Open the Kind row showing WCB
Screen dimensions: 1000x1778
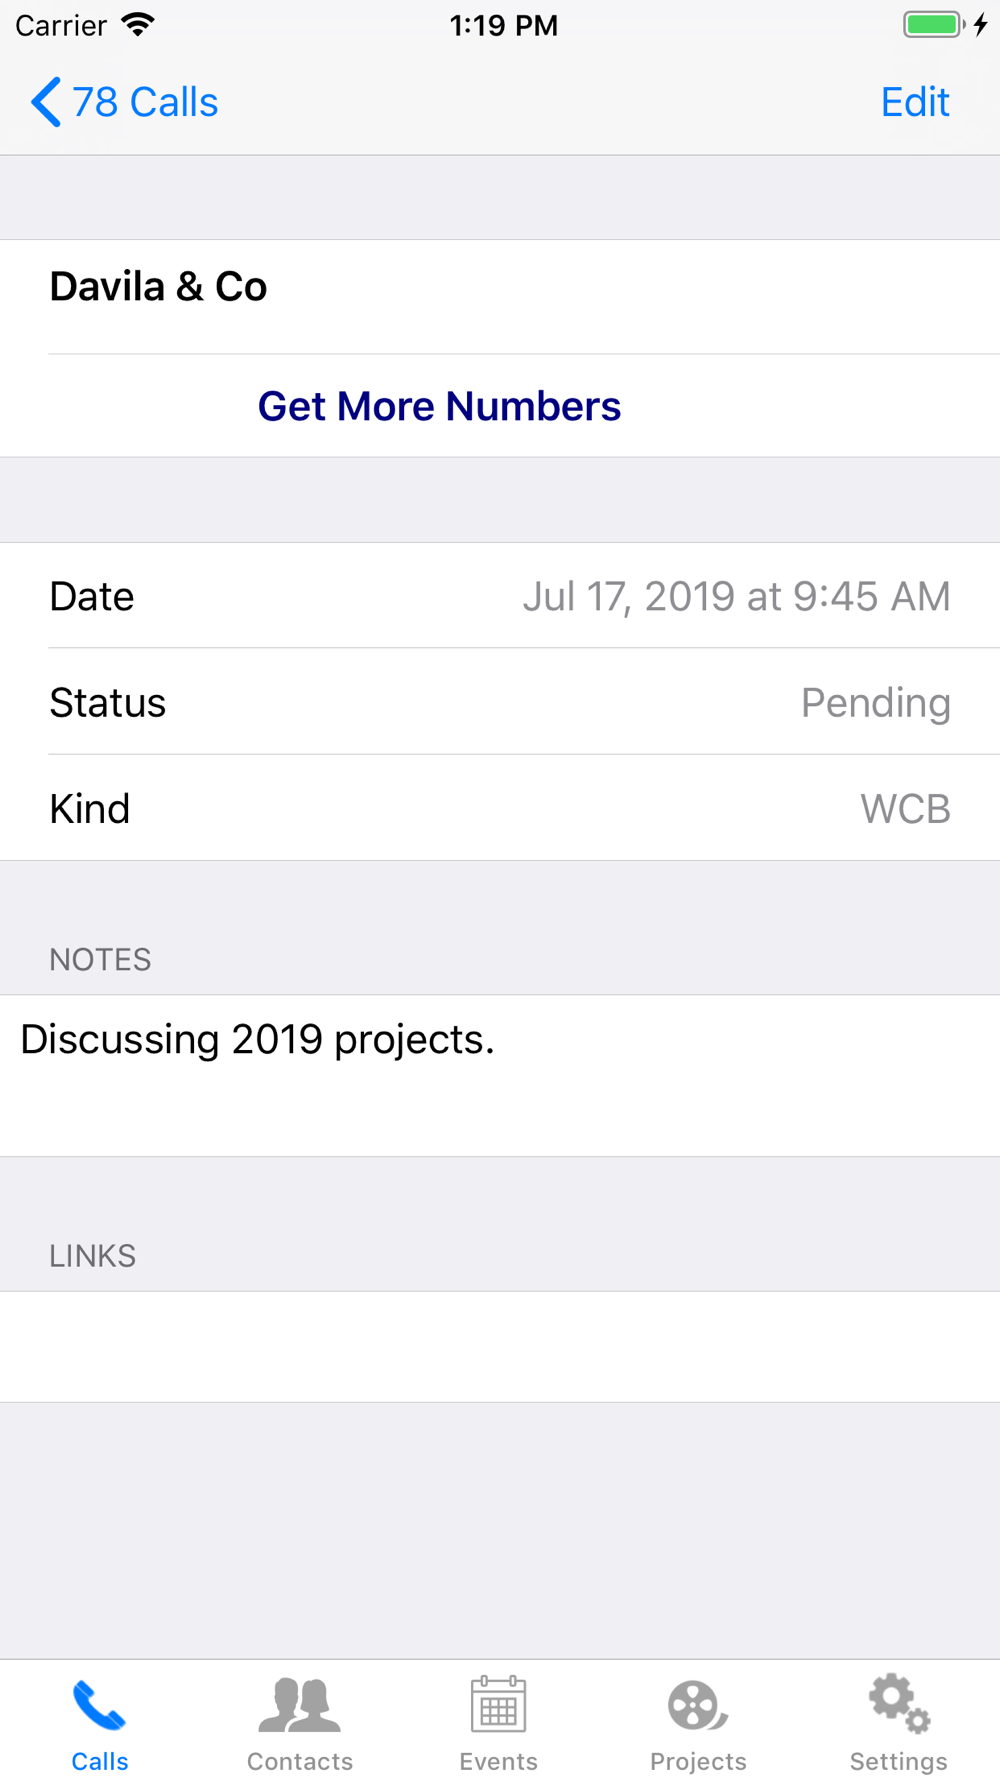[500, 808]
